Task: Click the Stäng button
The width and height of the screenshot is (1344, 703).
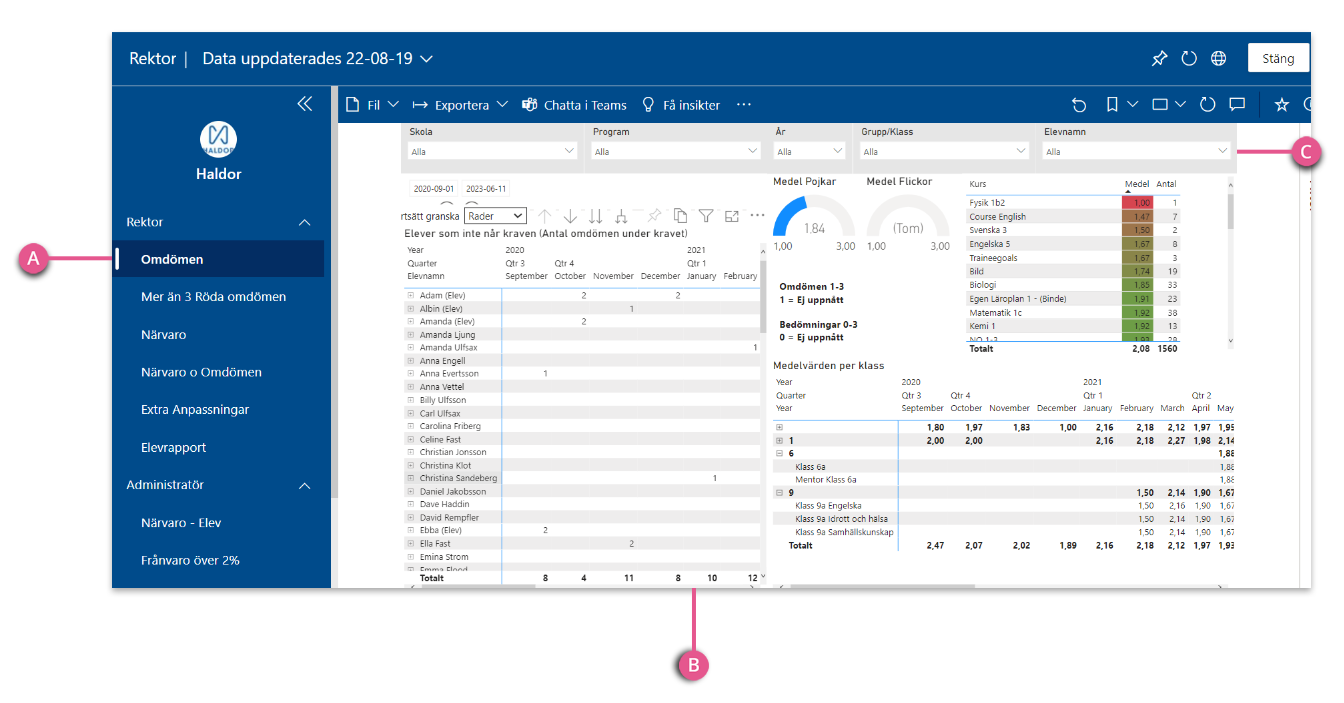Action: point(1278,58)
